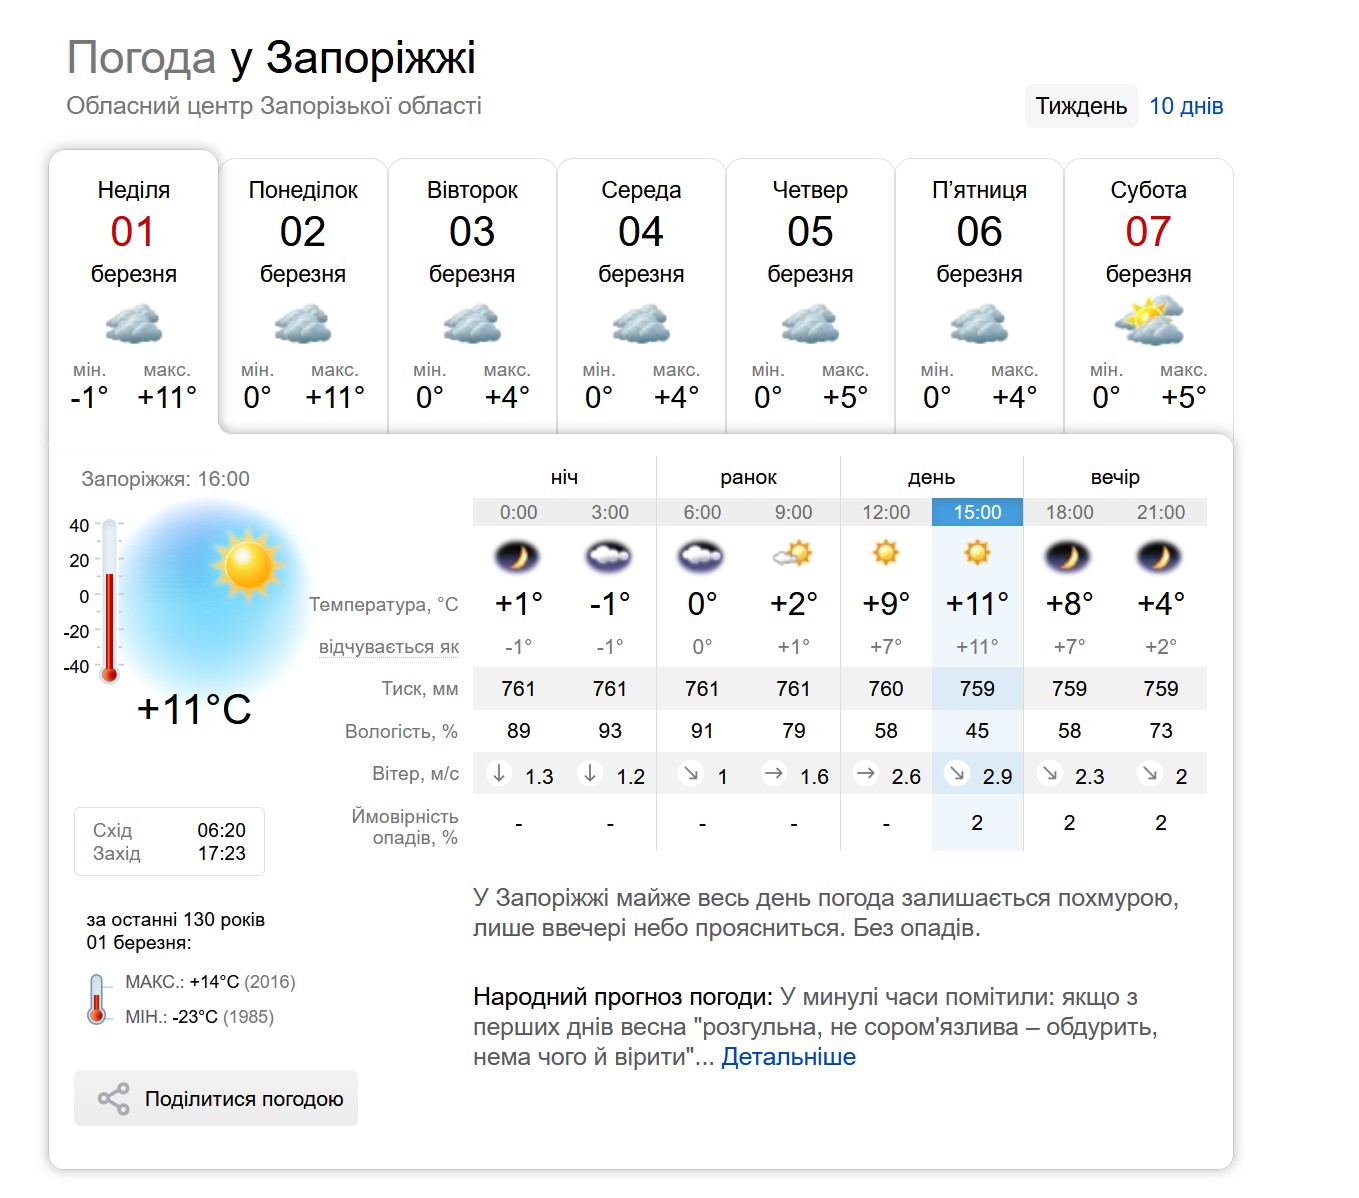Click the відчувається як label
Image resolution: width=1359 pixels, height=1198 pixels.
tap(388, 647)
